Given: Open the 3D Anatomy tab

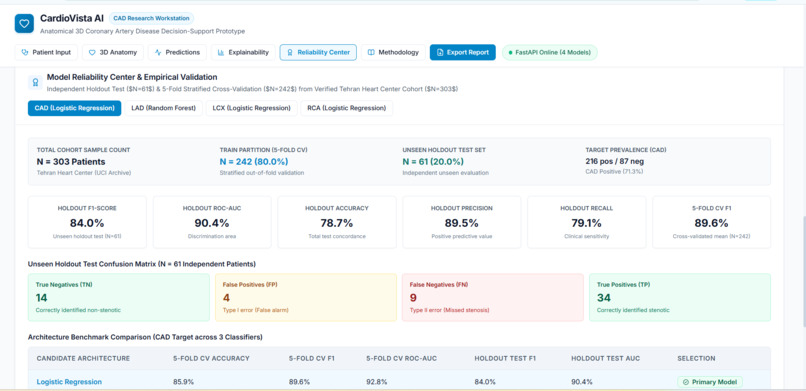Looking at the screenshot, I should (113, 52).
